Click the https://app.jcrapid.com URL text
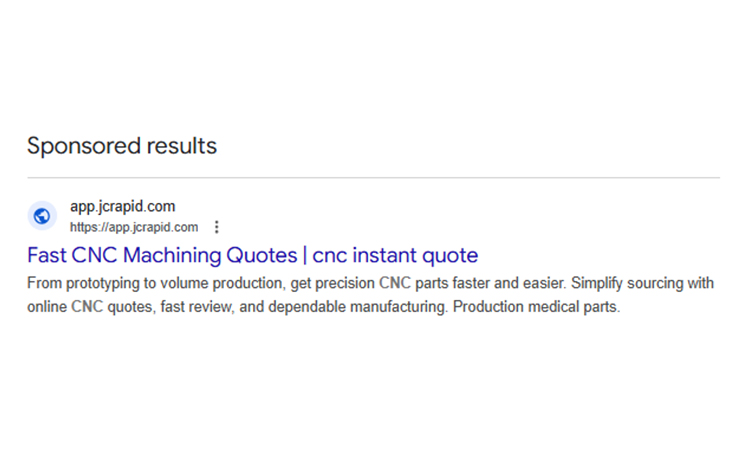Viewport: 750px width, 450px height. (x=134, y=227)
